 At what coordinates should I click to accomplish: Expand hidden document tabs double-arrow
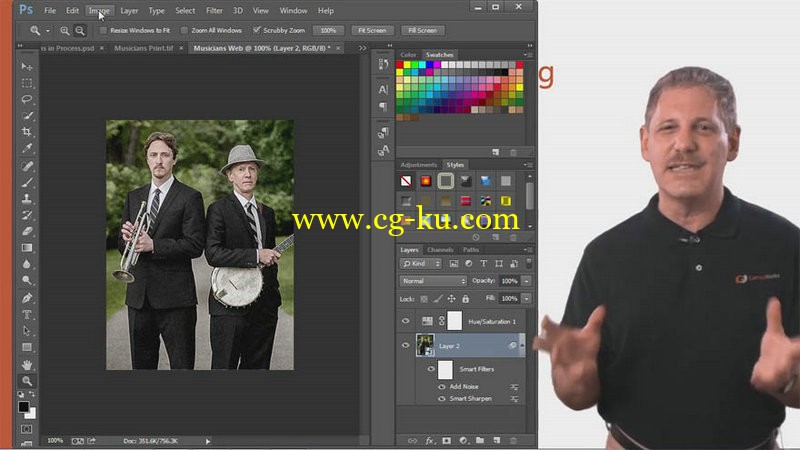click(362, 48)
